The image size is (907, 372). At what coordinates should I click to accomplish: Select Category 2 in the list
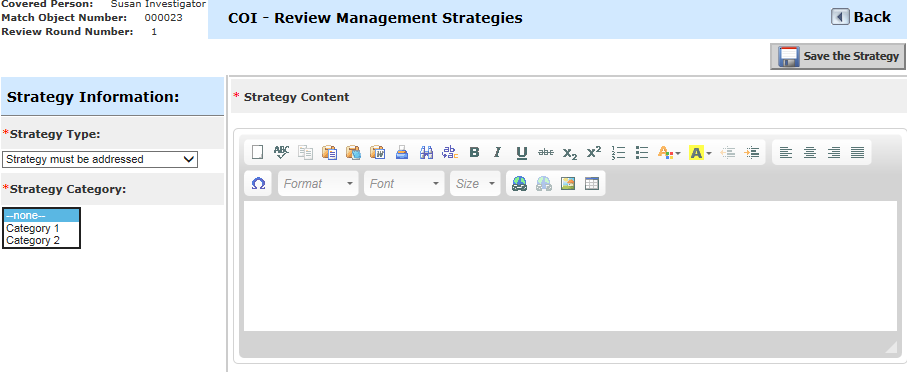(x=41, y=241)
